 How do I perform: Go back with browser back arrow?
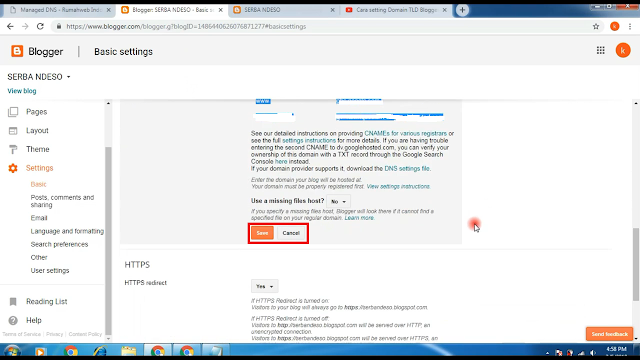[x=10, y=27]
